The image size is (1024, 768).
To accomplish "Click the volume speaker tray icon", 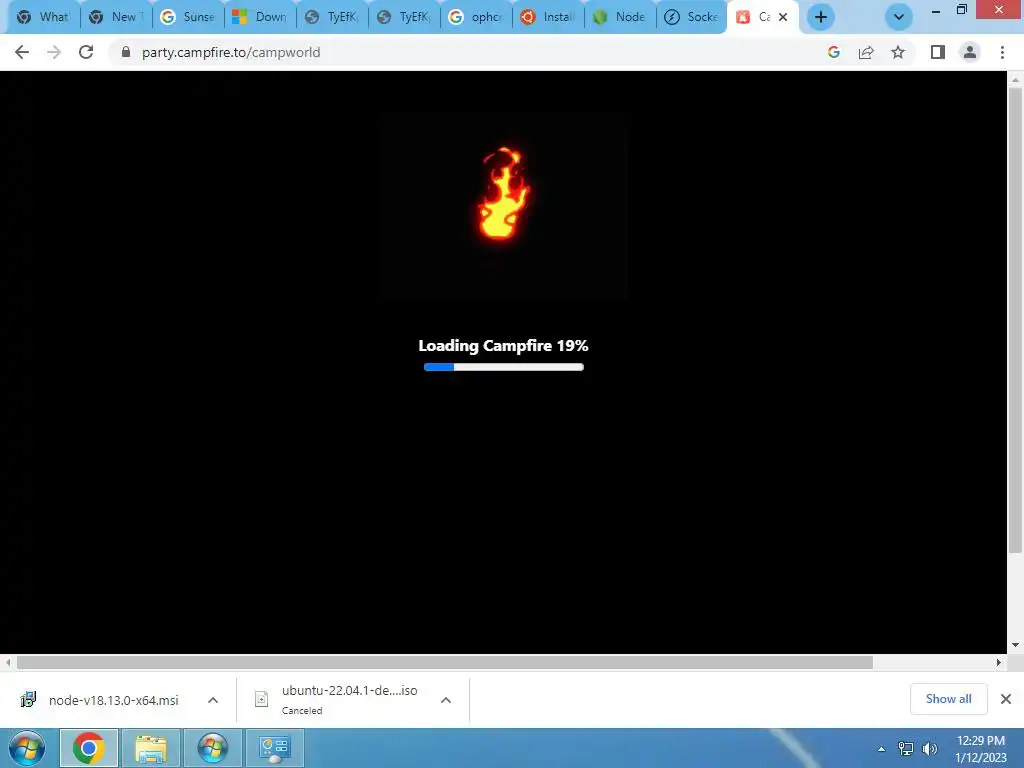I will pos(929,748).
